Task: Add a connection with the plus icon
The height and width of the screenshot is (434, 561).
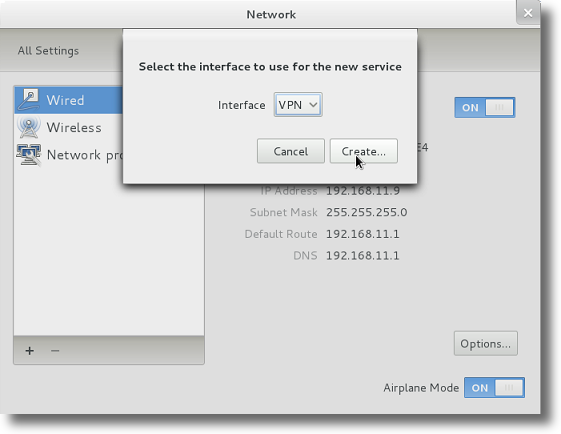Action: click(x=30, y=351)
